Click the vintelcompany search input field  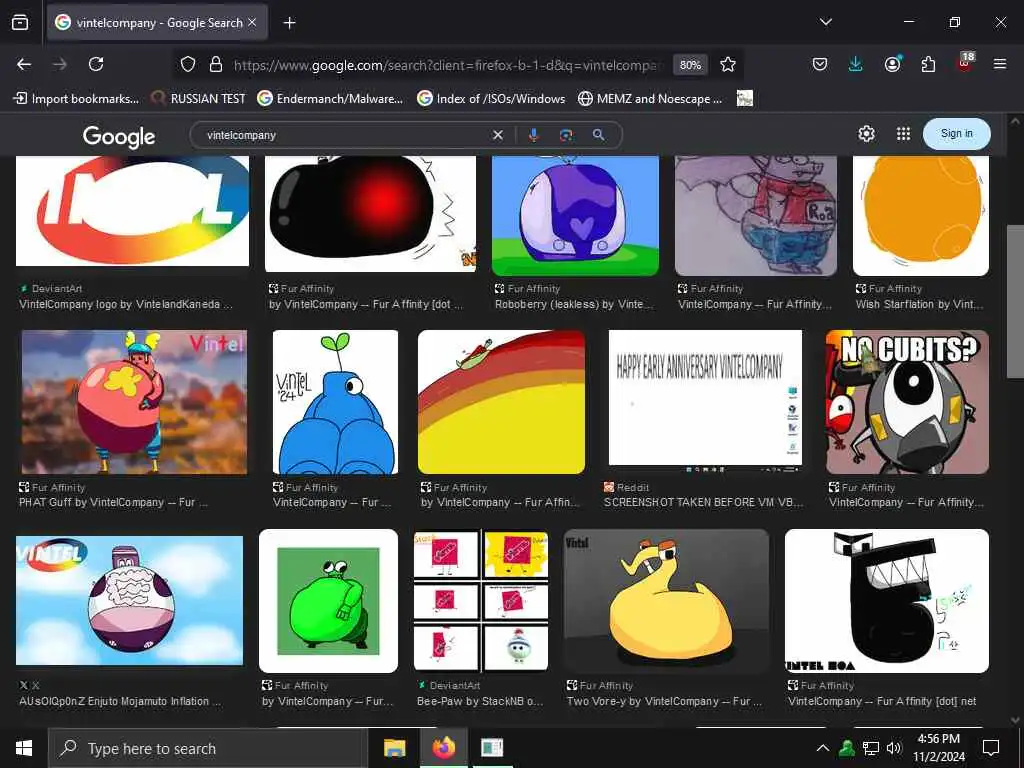[x=343, y=135]
